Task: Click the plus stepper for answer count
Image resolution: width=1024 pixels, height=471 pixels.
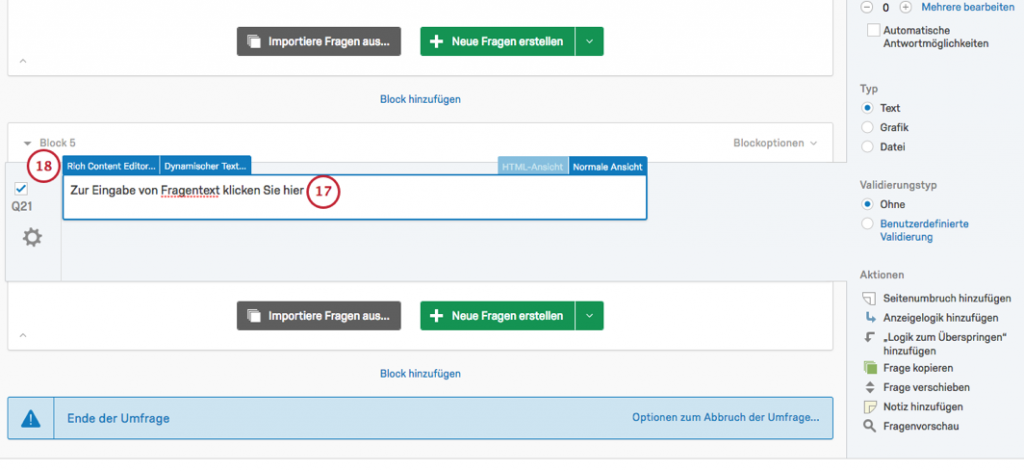Action: click(905, 8)
